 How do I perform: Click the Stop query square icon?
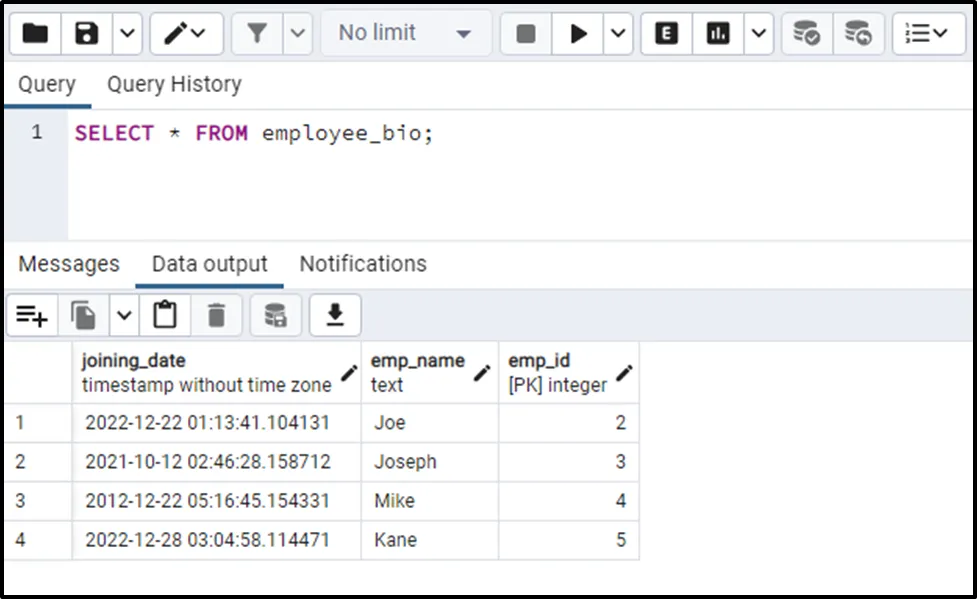(526, 33)
